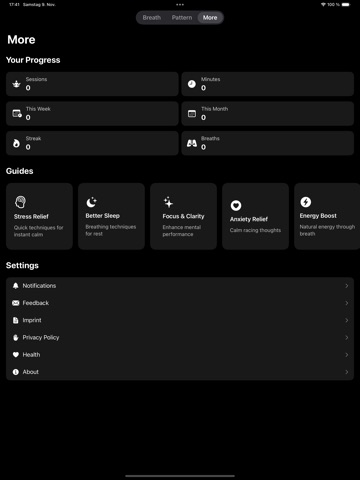
Task: Select the Streak label text
Action: pyautogui.click(x=33, y=138)
